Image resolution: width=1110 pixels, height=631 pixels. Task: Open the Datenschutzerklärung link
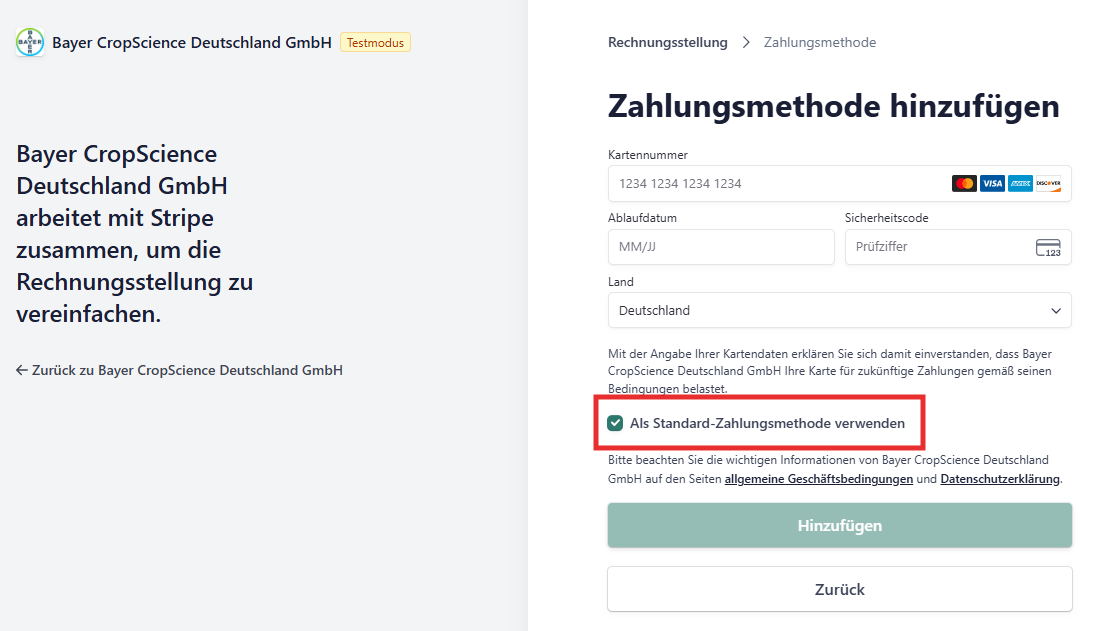click(x=1000, y=479)
